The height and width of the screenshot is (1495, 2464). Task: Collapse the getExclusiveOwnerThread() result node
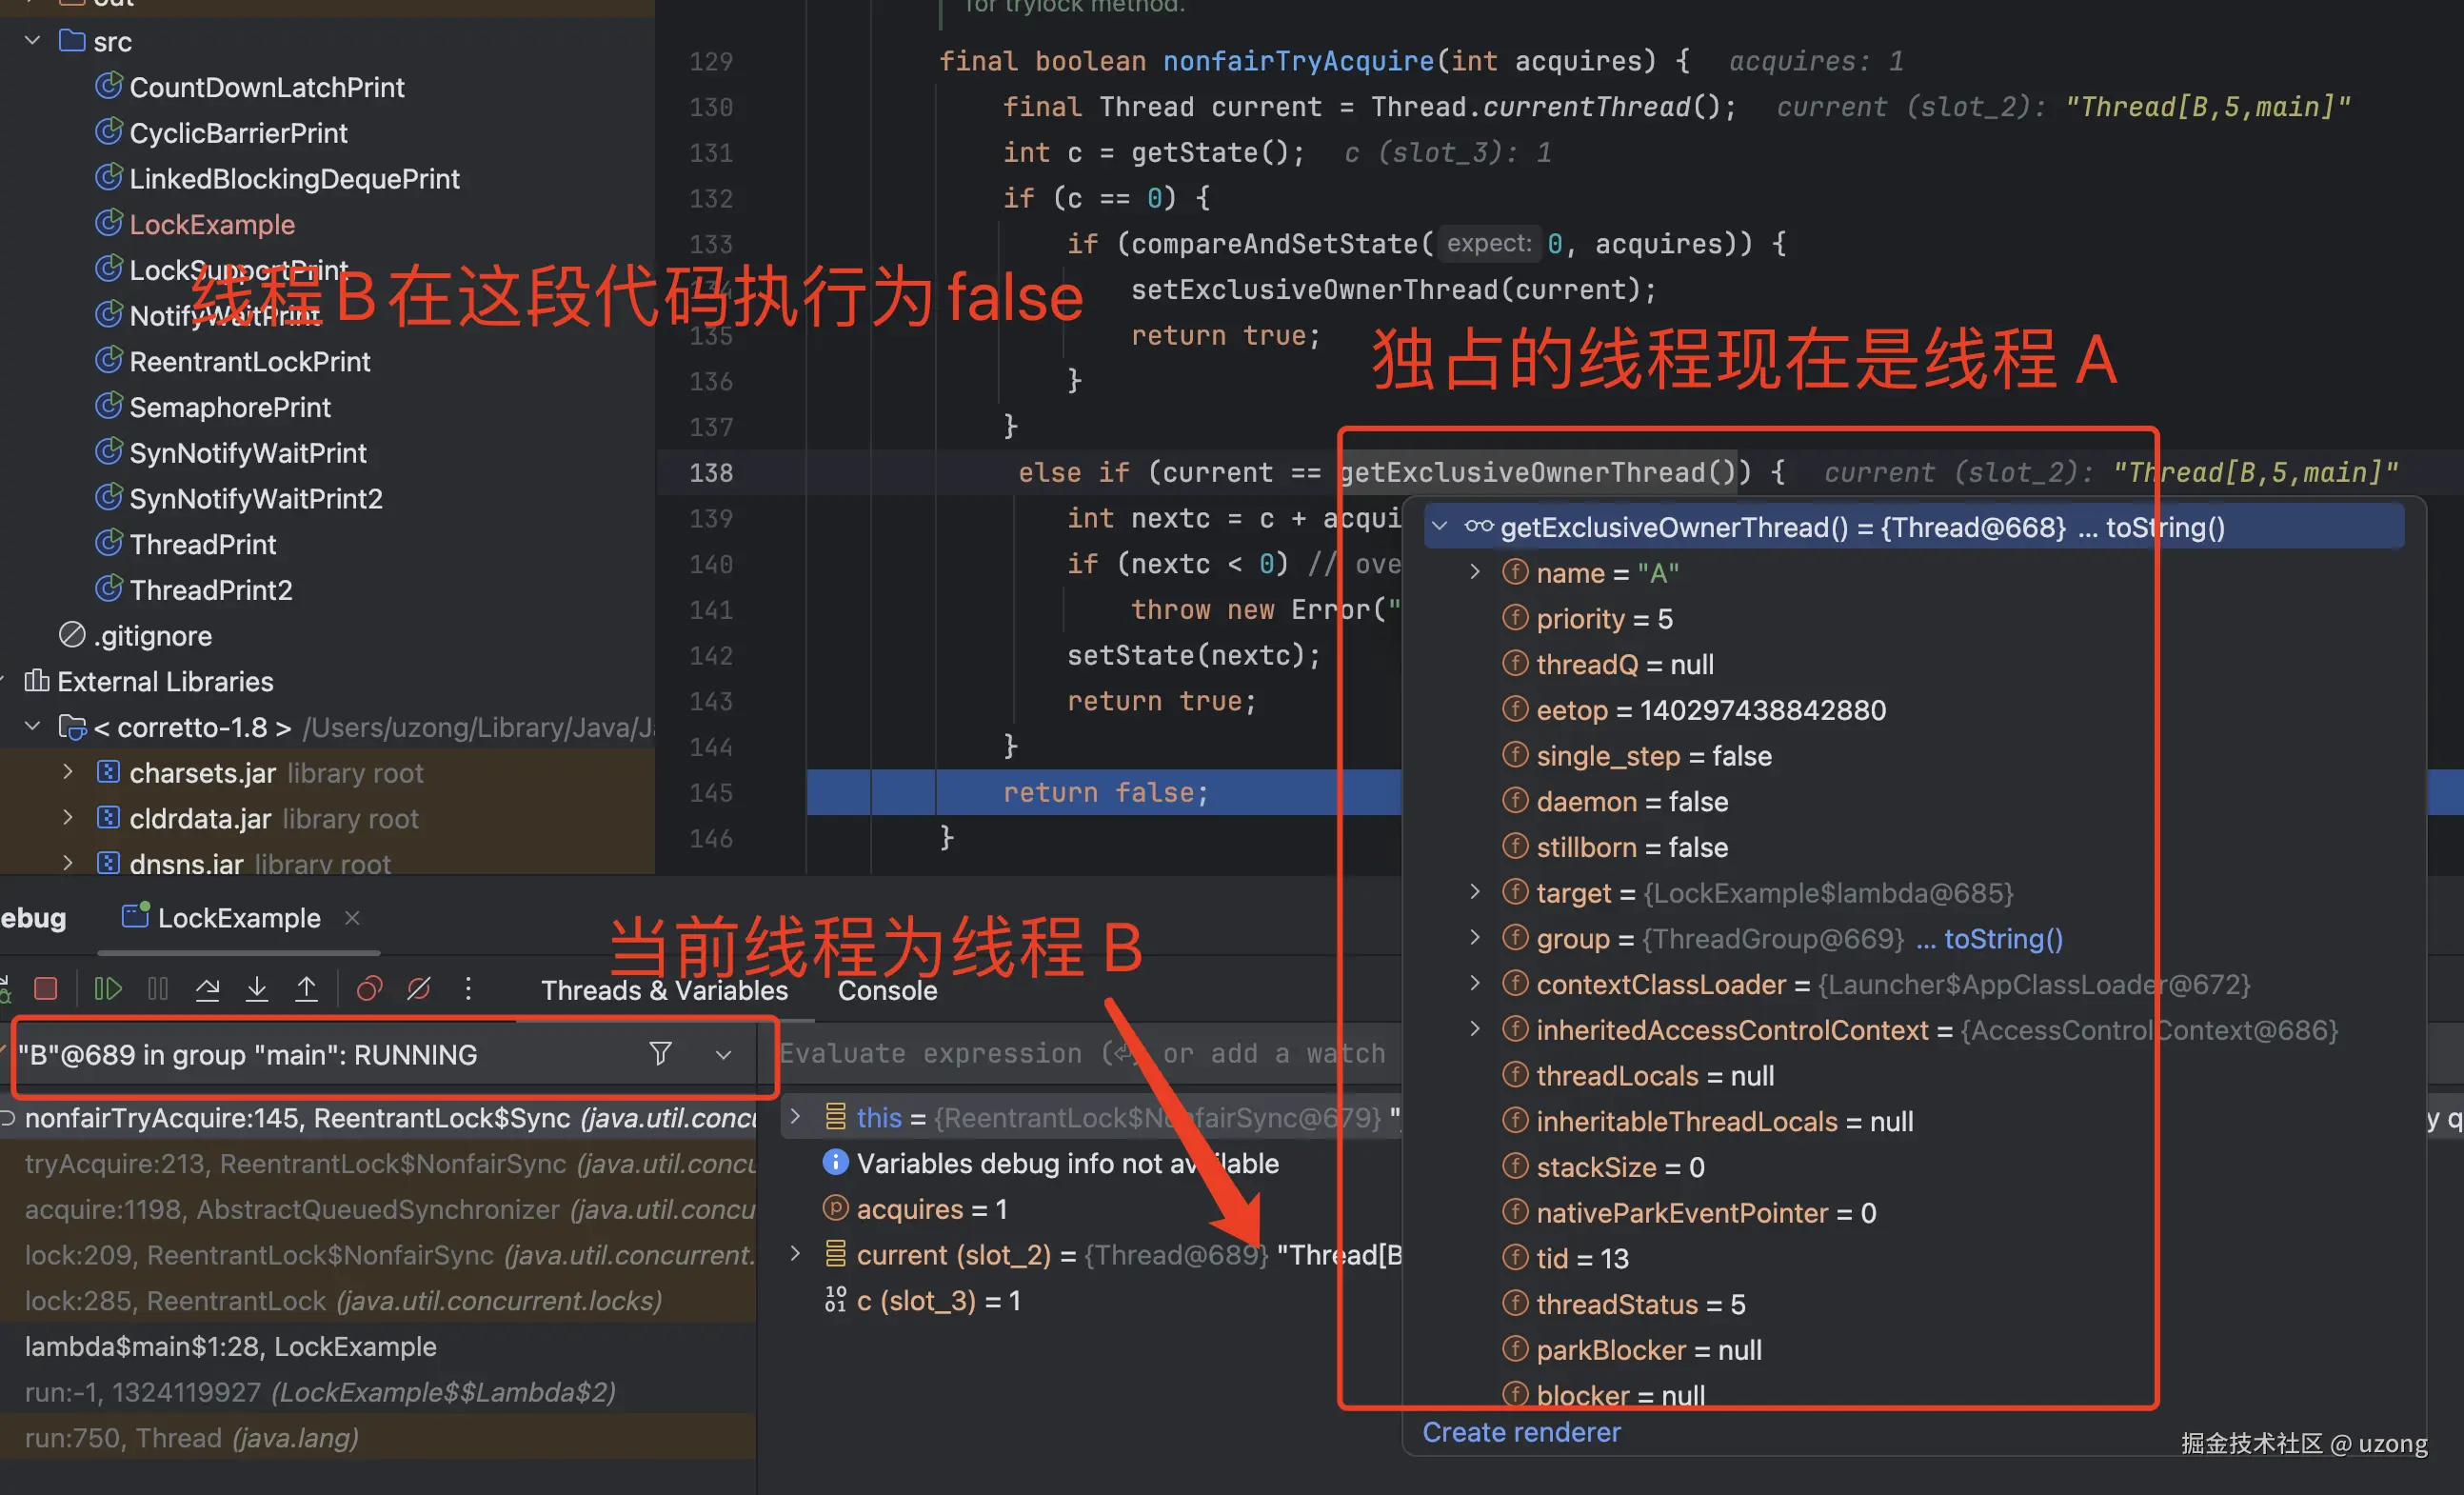pos(1439,526)
